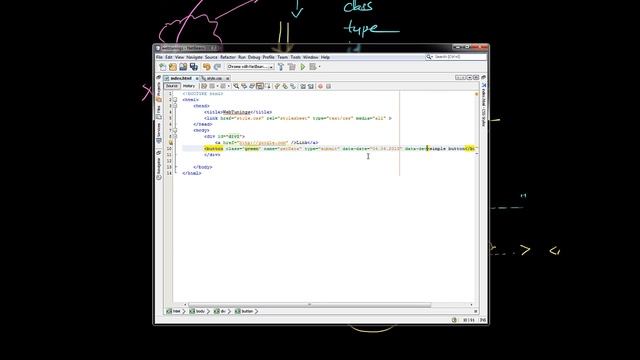Click the closing </body> tag on line 13
This screenshot has height=360, width=640.
coord(203,167)
